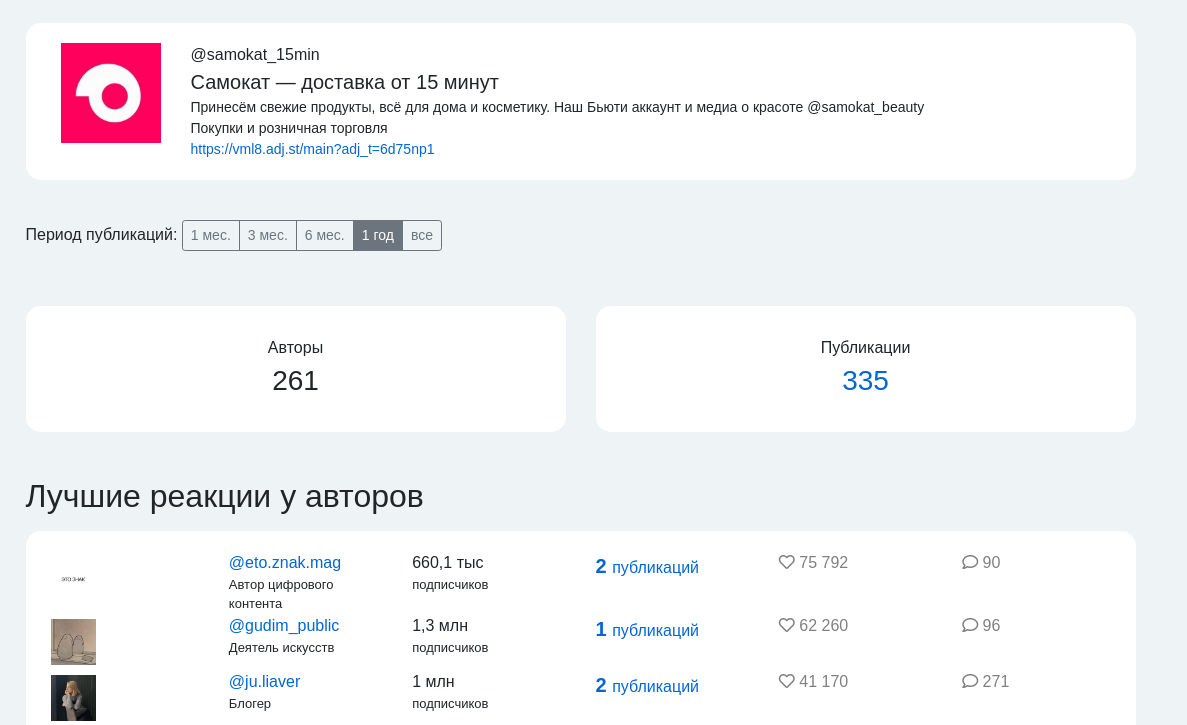The width and height of the screenshot is (1187, 725).
Task: Open @gudim_public author profile
Action: pyautogui.click(x=284, y=625)
